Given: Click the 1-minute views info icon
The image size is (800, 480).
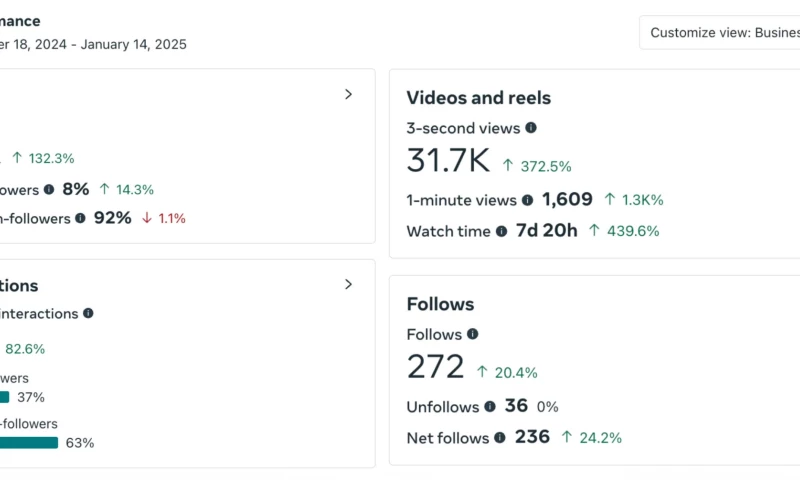Looking at the screenshot, I should (x=528, y=200).
